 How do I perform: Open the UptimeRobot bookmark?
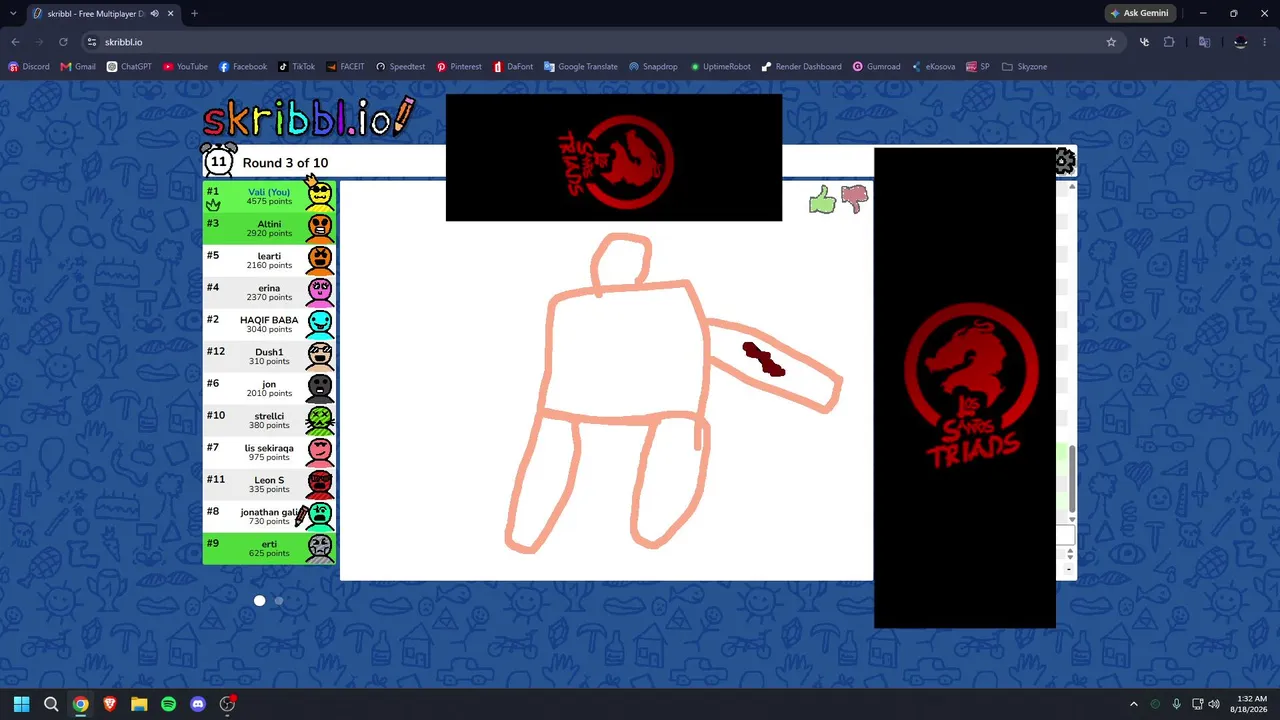tap(720, 67)
